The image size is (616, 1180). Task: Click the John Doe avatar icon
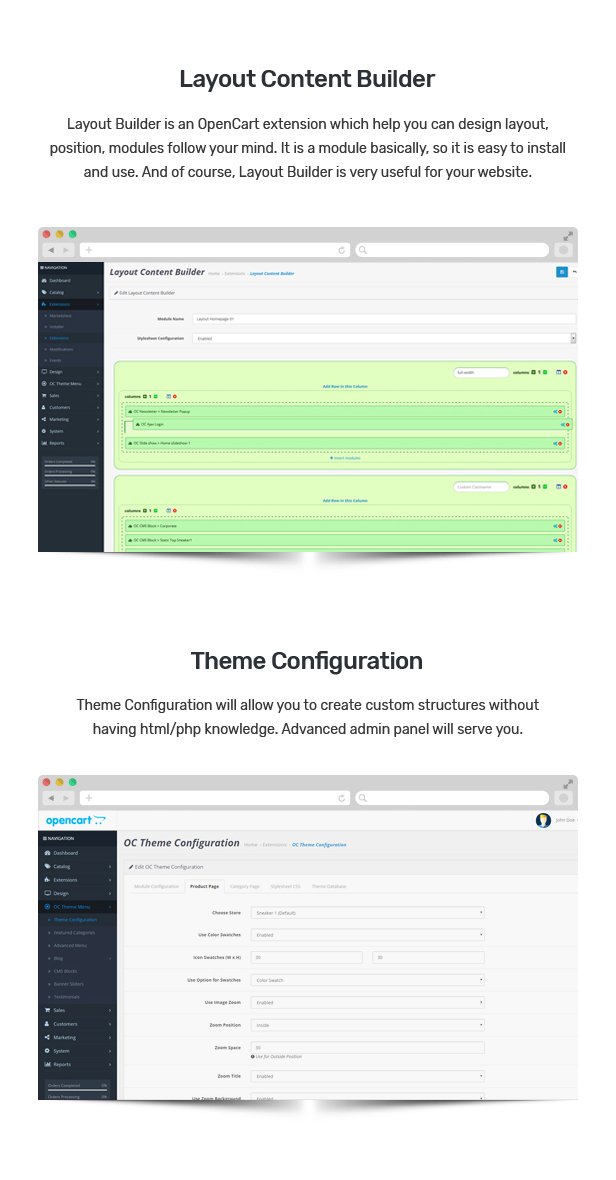[543, 820]
